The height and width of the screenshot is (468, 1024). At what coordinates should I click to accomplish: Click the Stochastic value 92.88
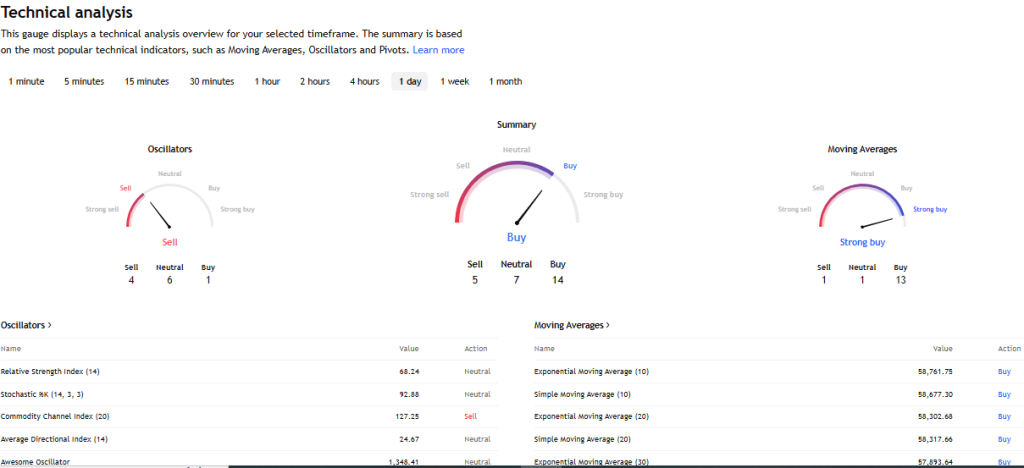(x=409, y=394)
